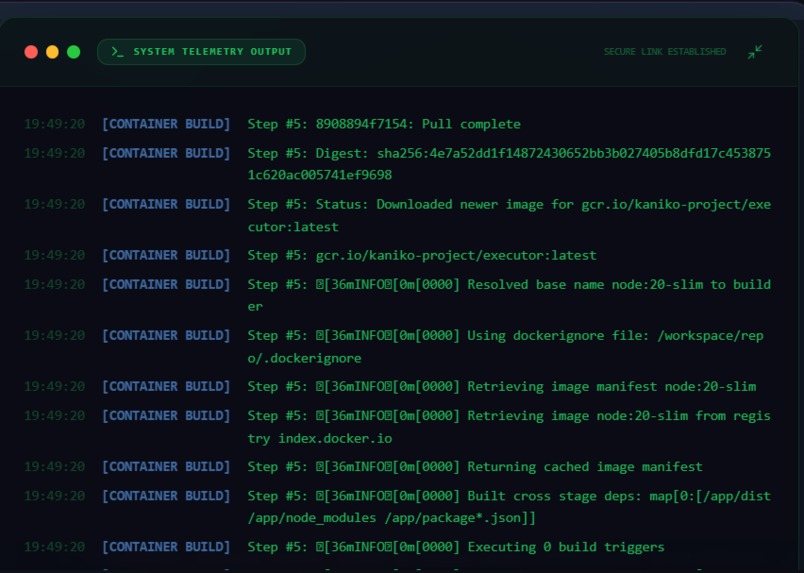Click the [CONTAINER BUILD] tag on Pull complete row
The height and width of the screenshot is (573, 804).
(166, 124)
